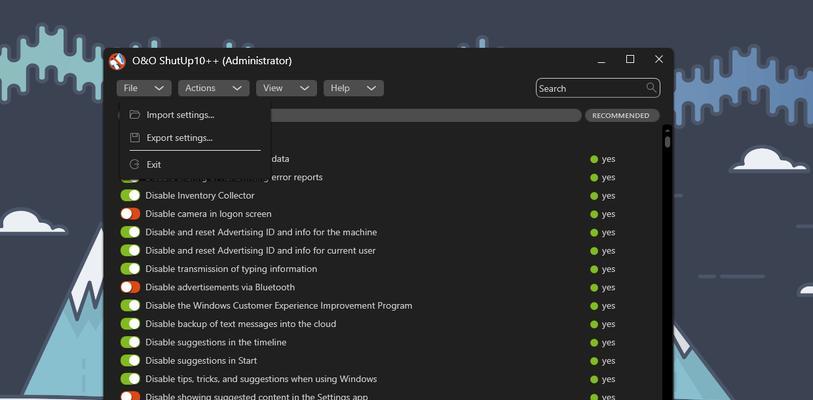Toggle Windows Customer Experience Improvement Program switch

pos(130,306)
